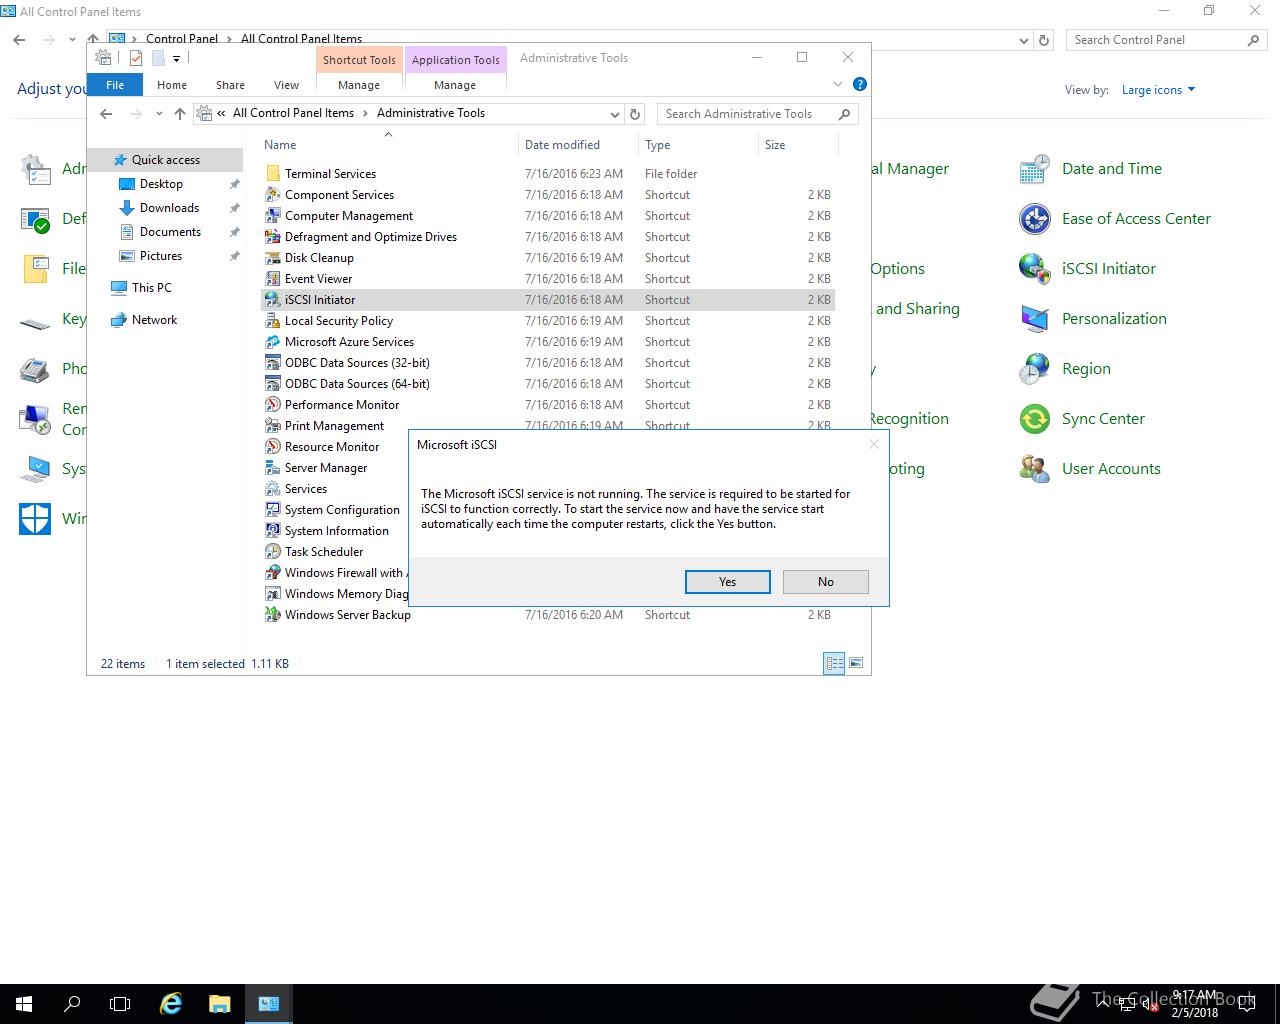
Task: Select ODBC Data Sources (64-bit) icon
Action: coord(272,384)
